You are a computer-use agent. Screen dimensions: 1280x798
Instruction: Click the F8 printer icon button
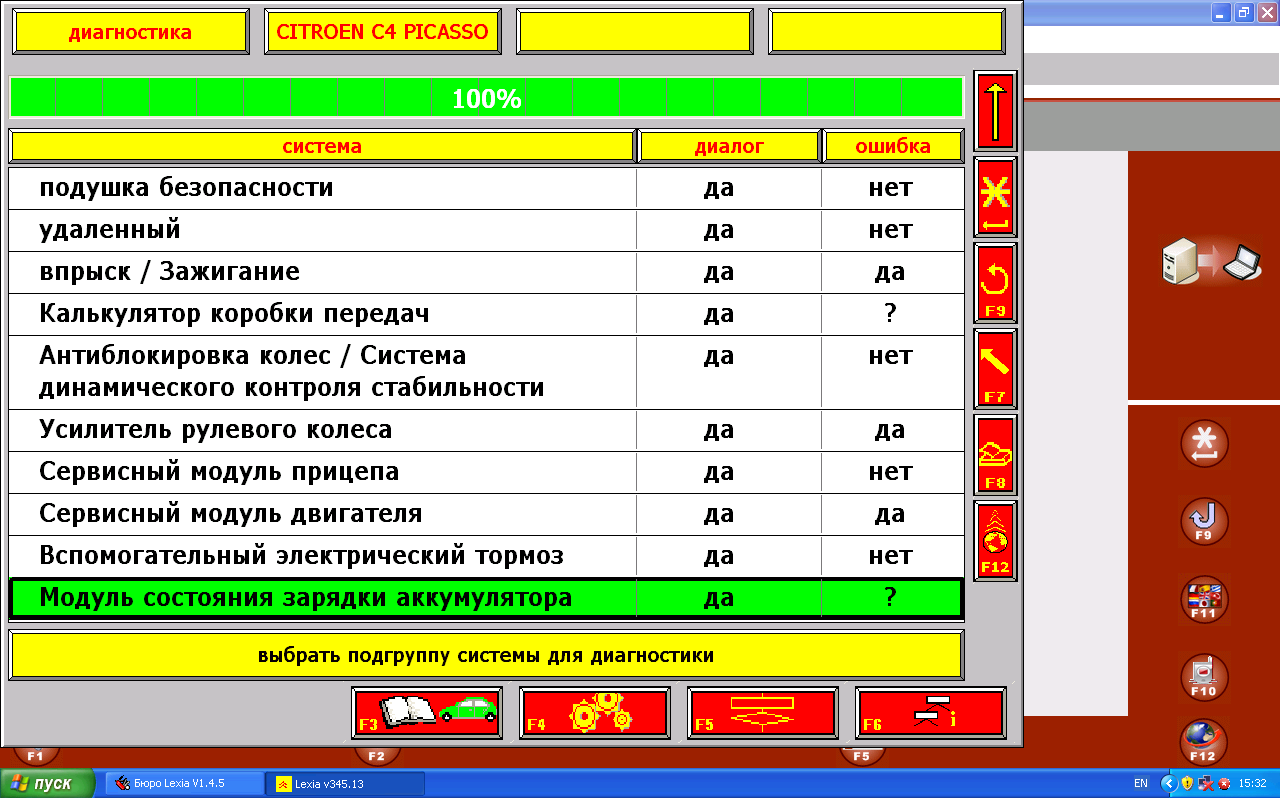click(995, 455)
